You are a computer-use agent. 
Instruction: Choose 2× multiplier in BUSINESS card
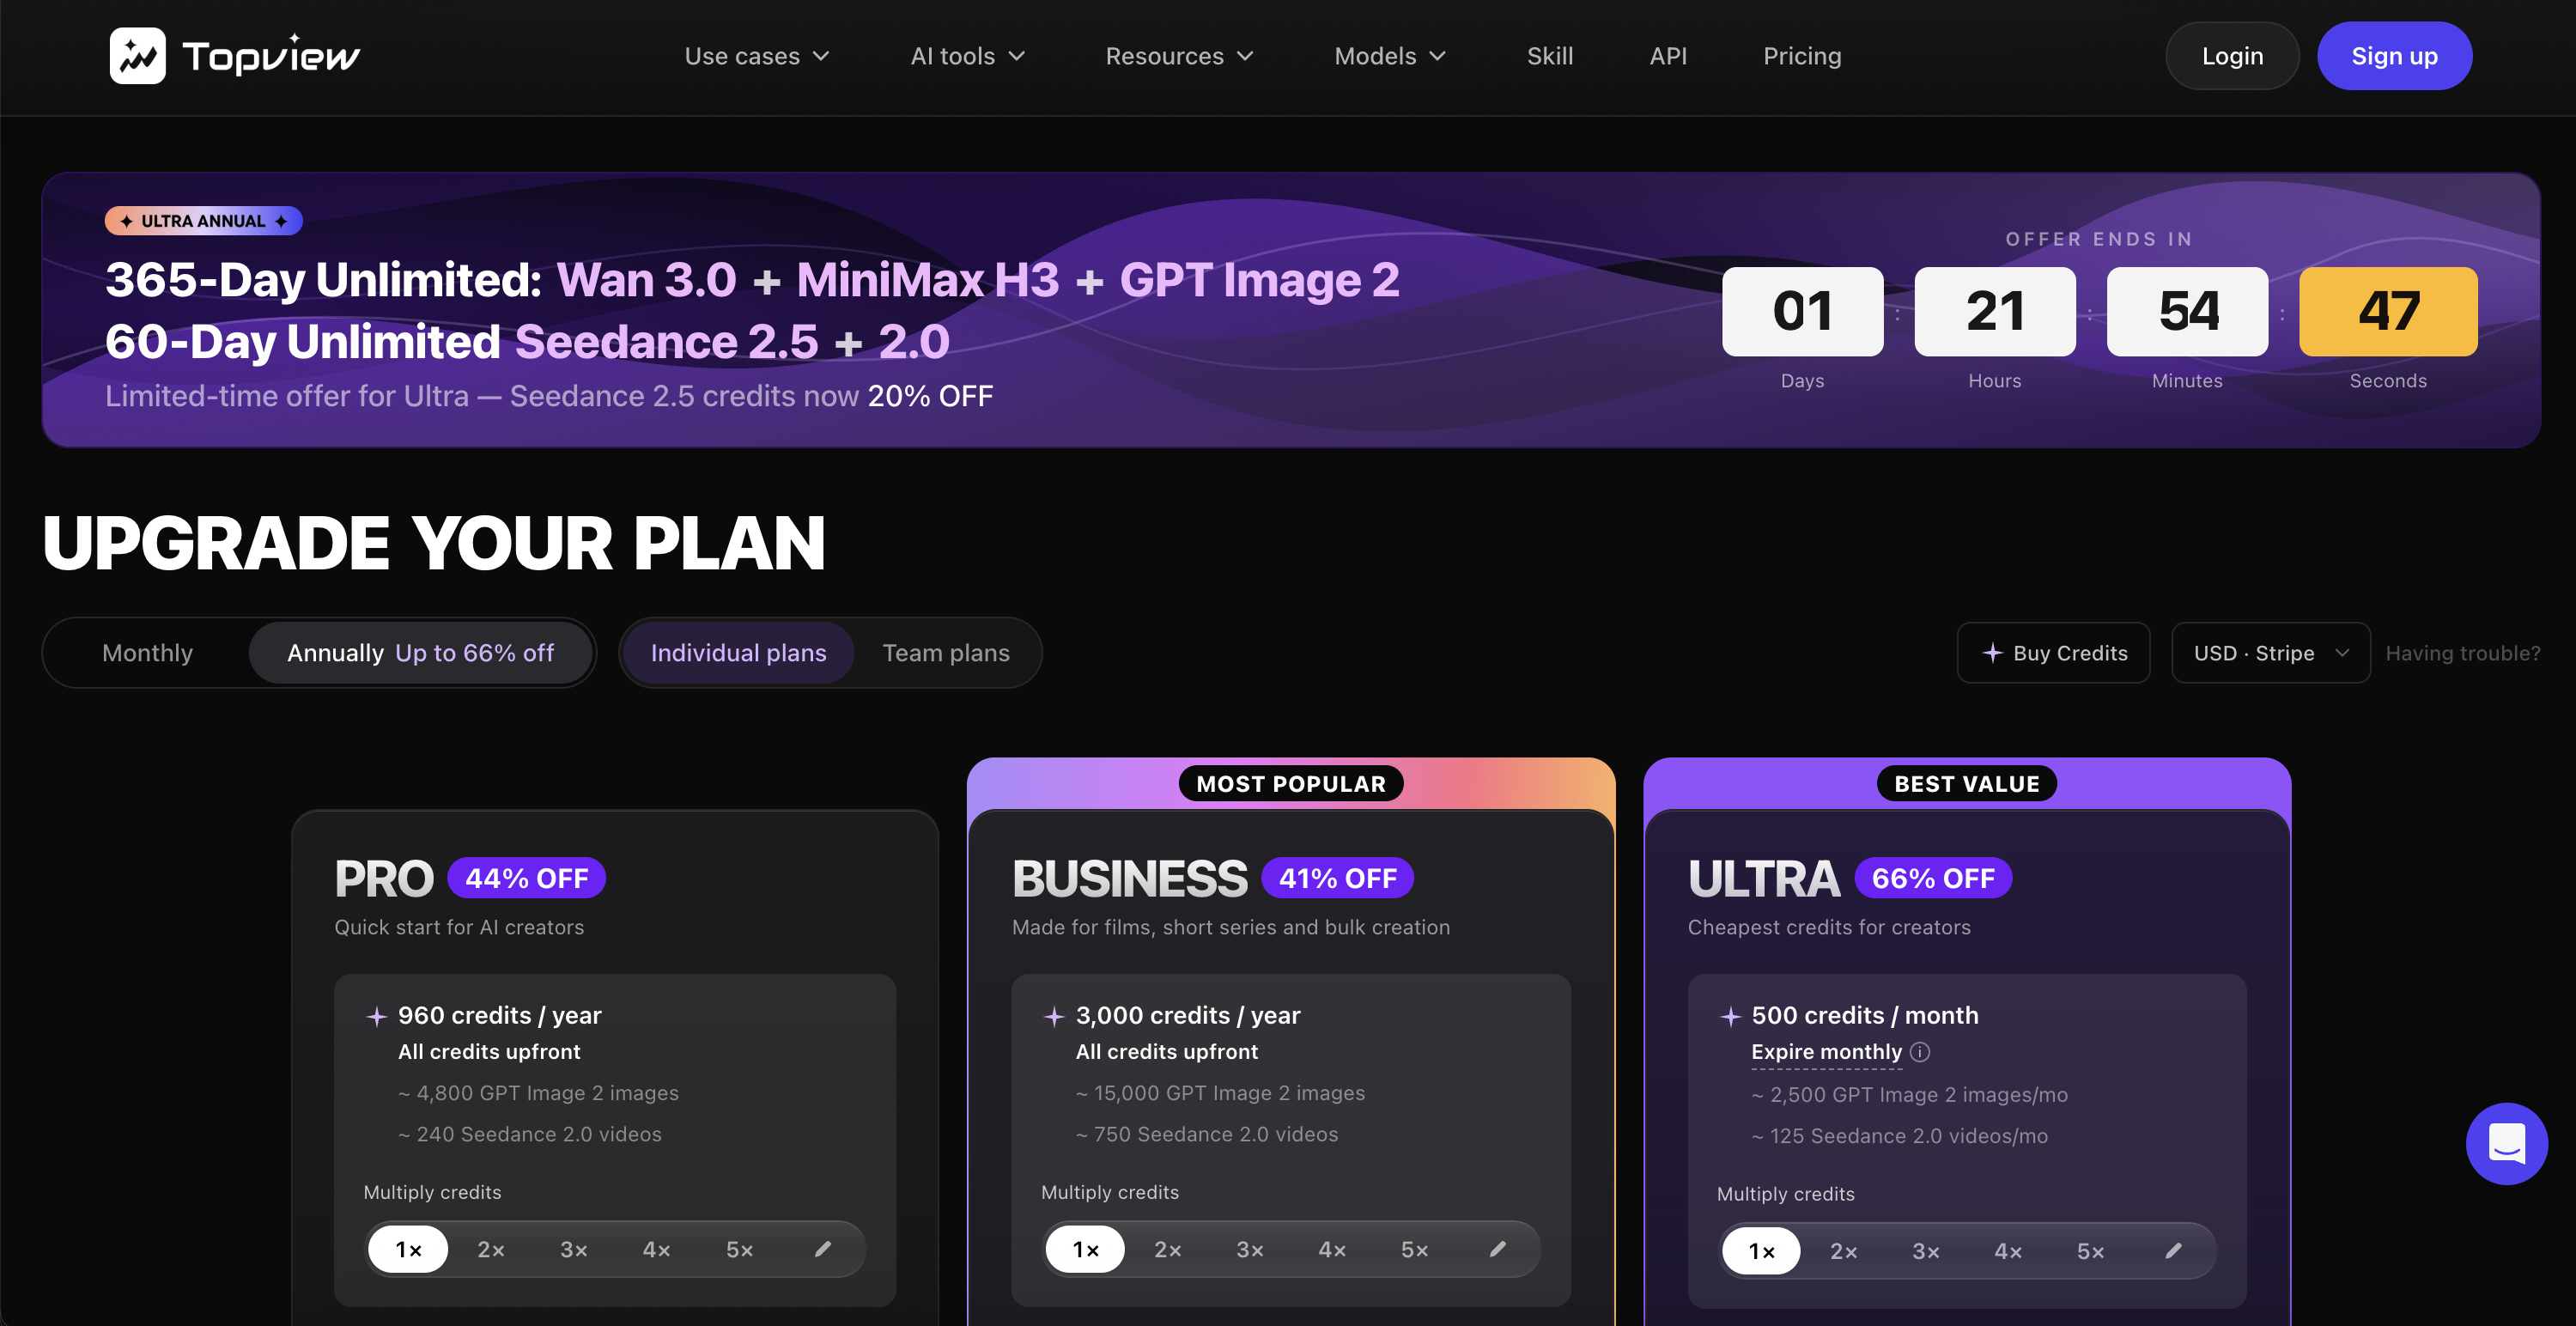(x=1167, y=1249)
